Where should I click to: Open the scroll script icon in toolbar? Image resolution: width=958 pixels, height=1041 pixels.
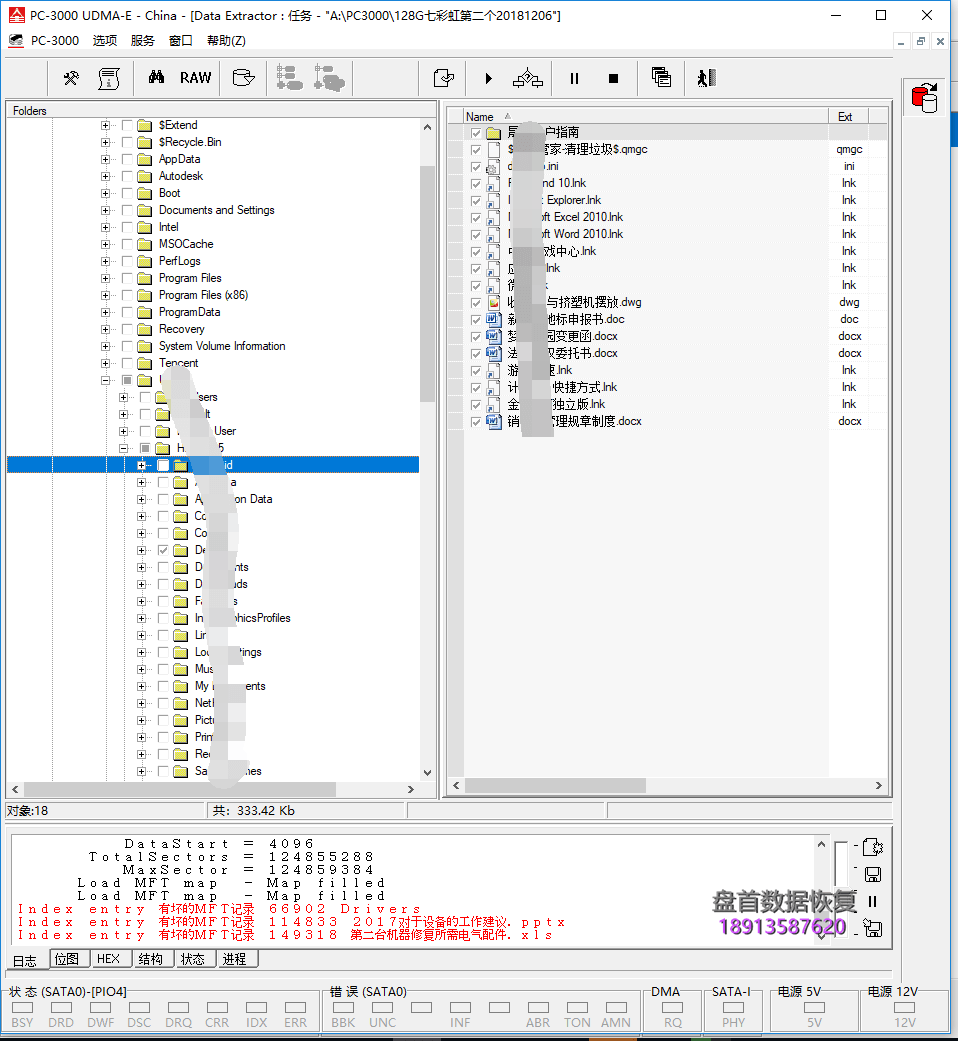pyautogui.click(x=109, y=78)
